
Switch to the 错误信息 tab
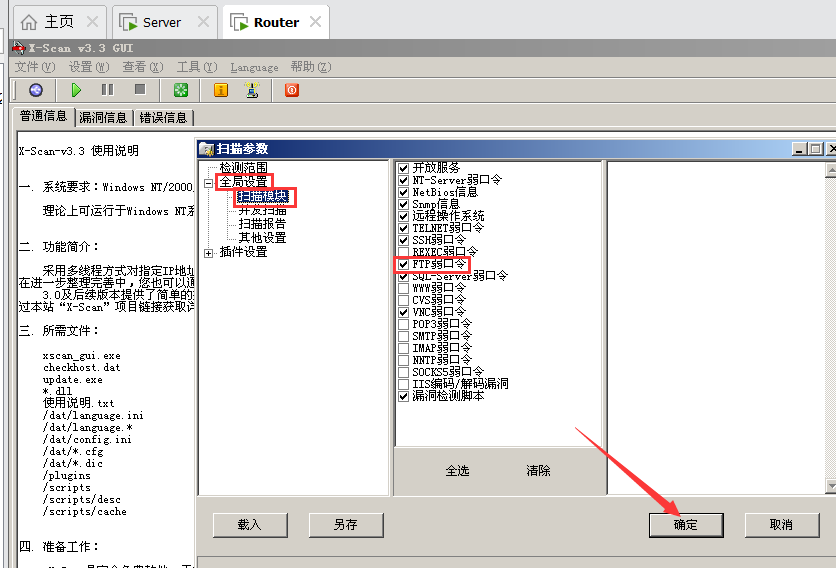163,118
